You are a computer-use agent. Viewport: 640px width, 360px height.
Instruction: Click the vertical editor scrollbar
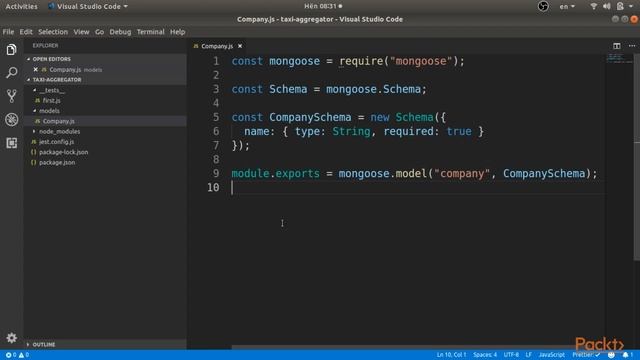tap(636, 157)
